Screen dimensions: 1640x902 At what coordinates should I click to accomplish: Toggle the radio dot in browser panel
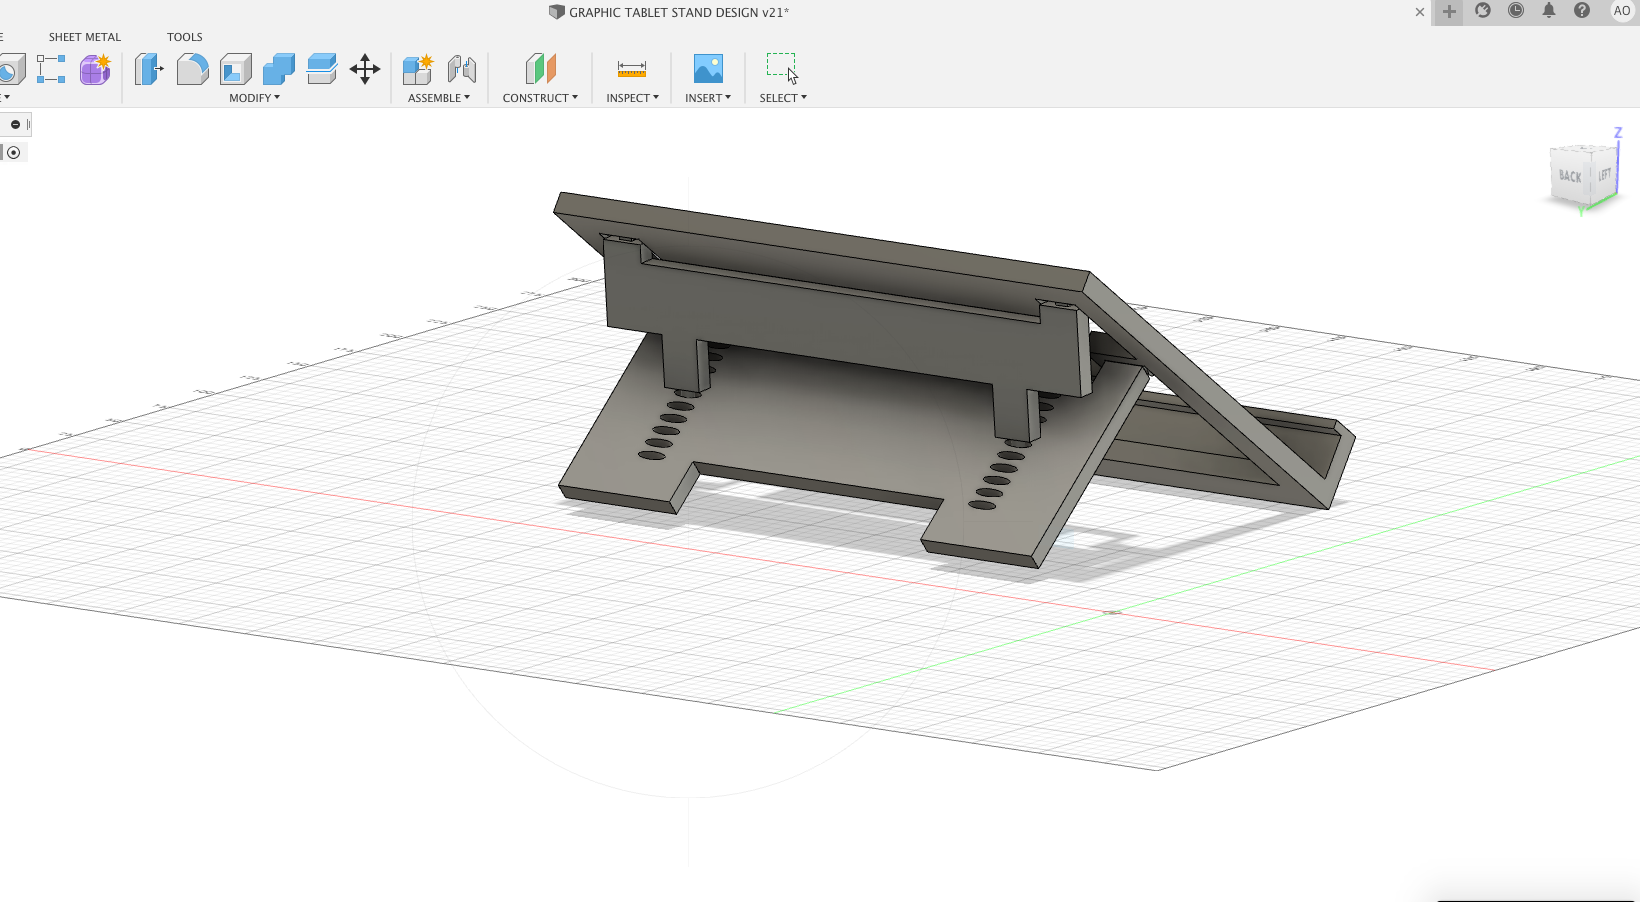click(13, 153)
